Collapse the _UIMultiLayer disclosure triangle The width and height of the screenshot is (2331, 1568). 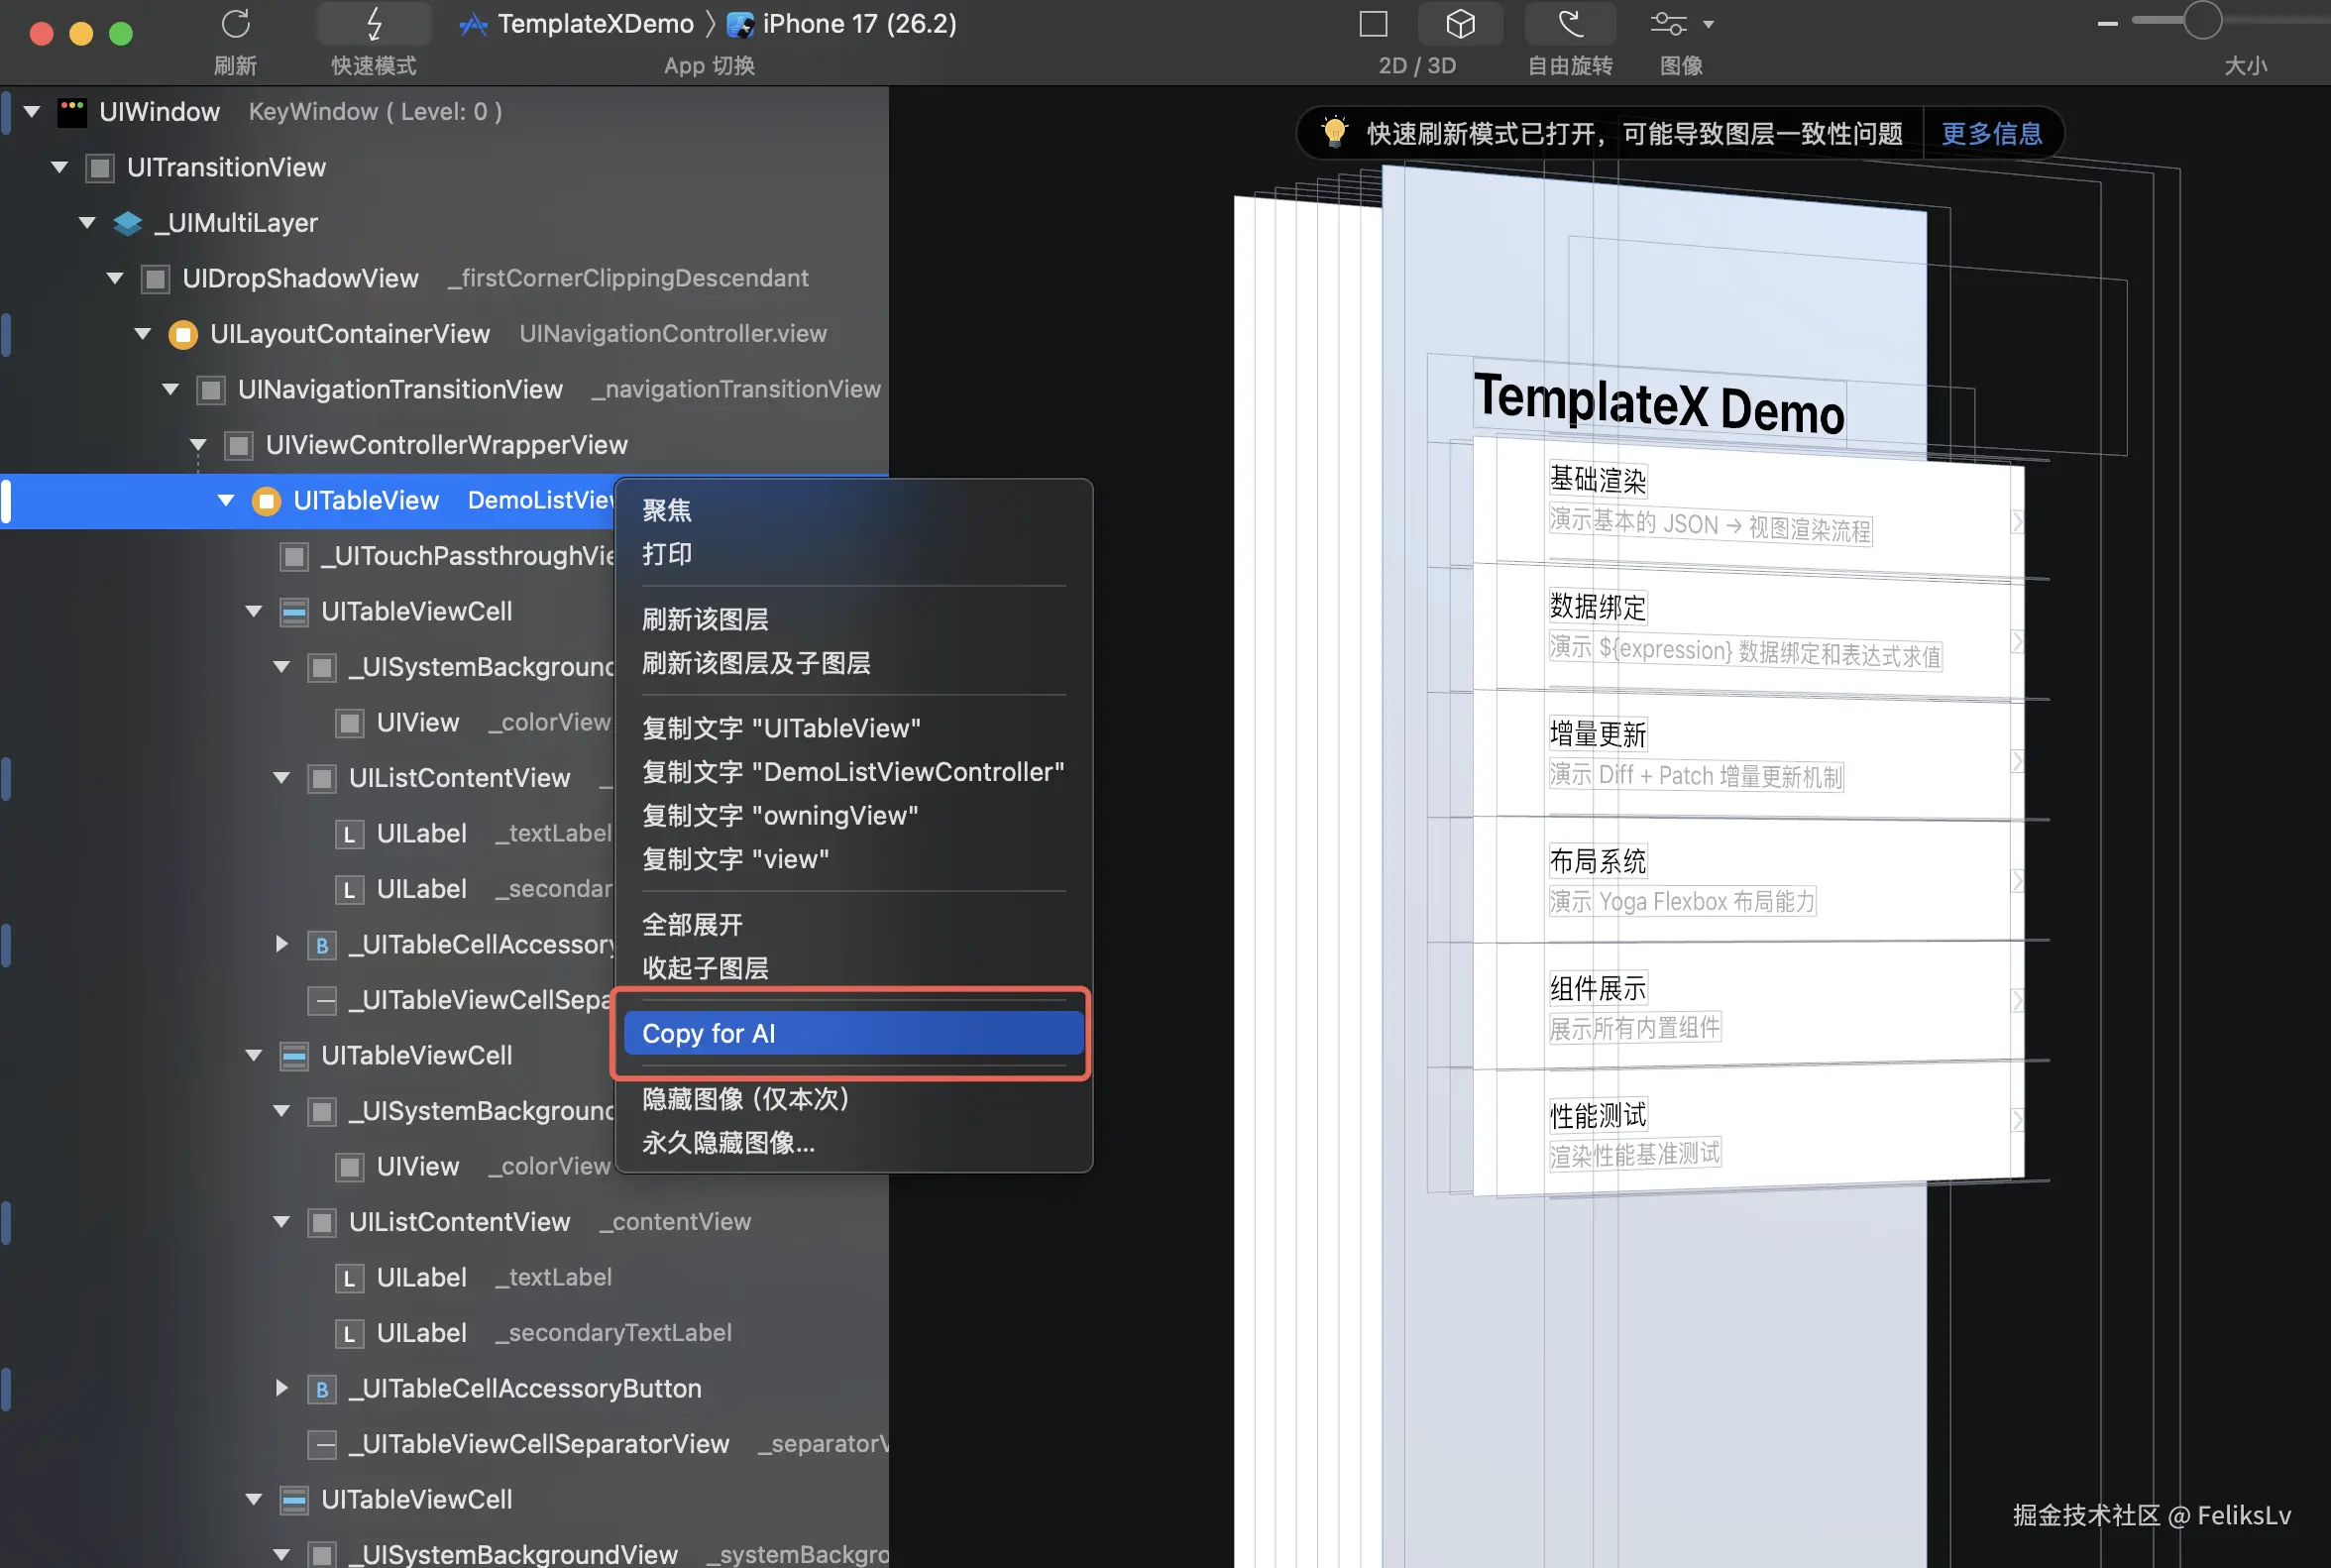(88, 223)
